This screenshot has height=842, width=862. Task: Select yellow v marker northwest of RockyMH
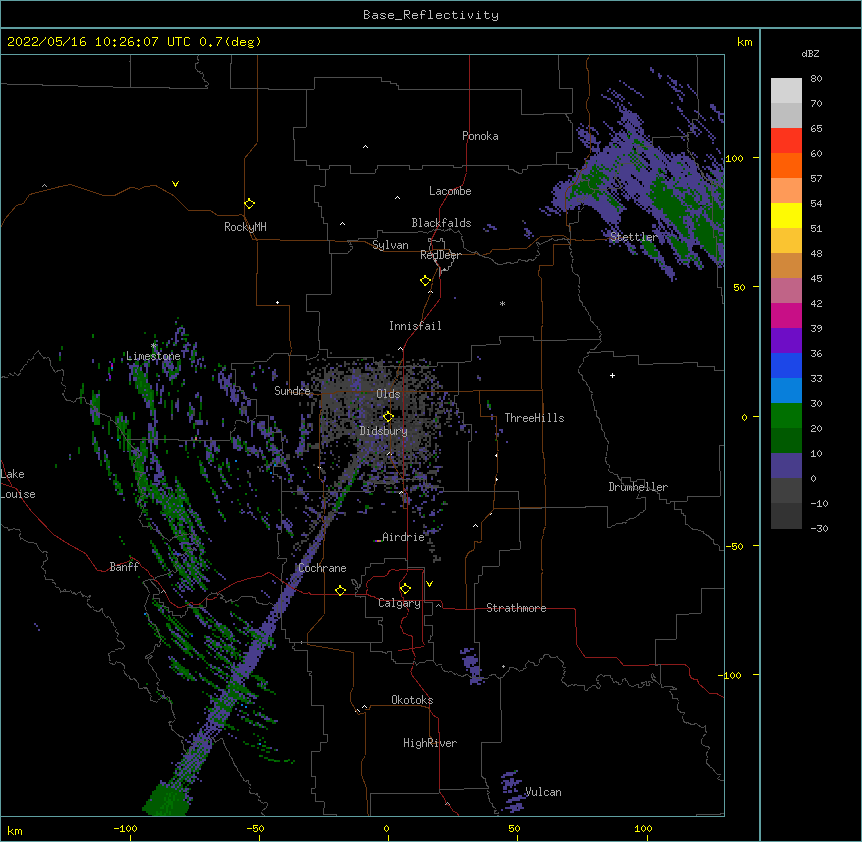coord(175,184)
